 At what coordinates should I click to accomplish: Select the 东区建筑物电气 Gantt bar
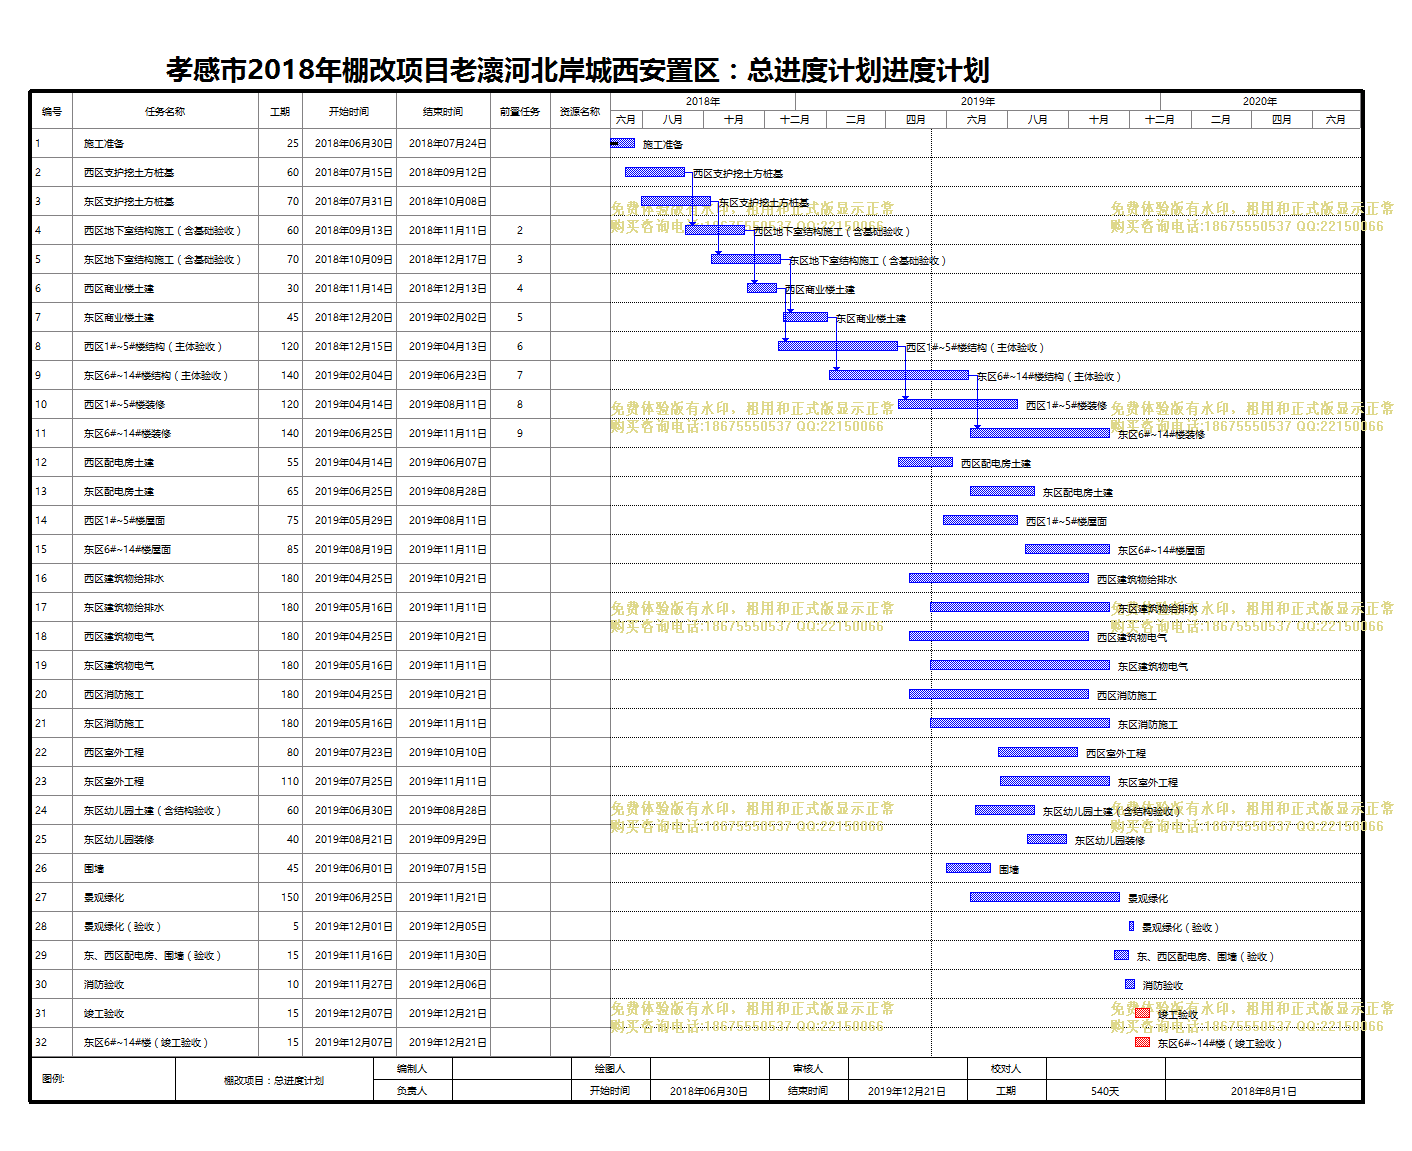click(1020, 665)
